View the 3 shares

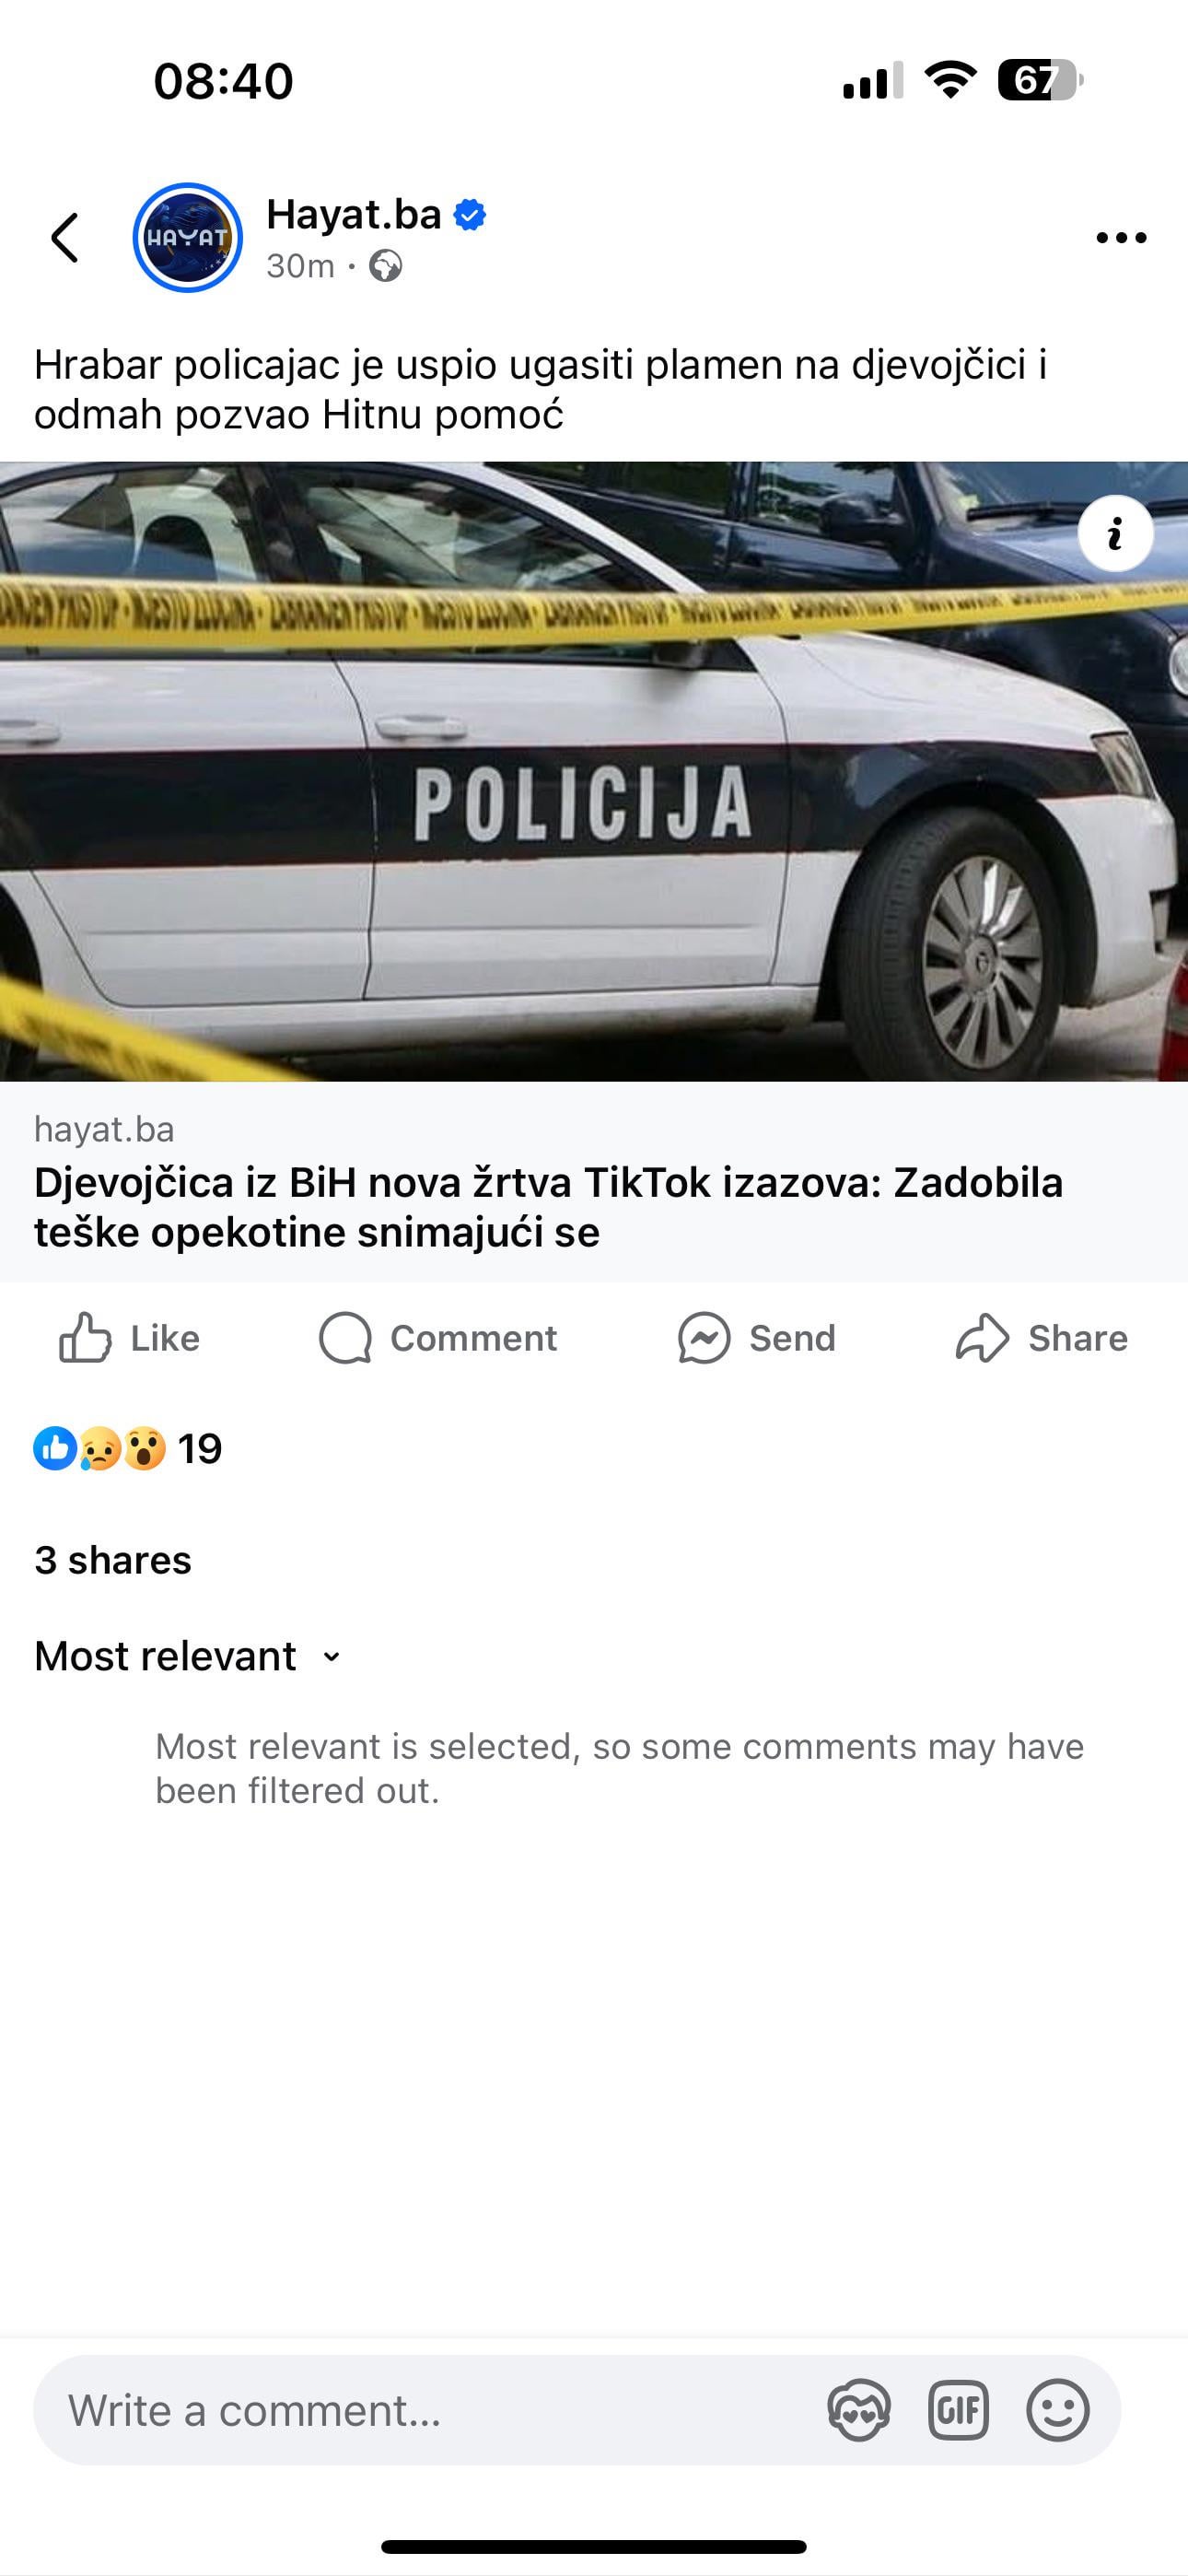click(113, 1560)
